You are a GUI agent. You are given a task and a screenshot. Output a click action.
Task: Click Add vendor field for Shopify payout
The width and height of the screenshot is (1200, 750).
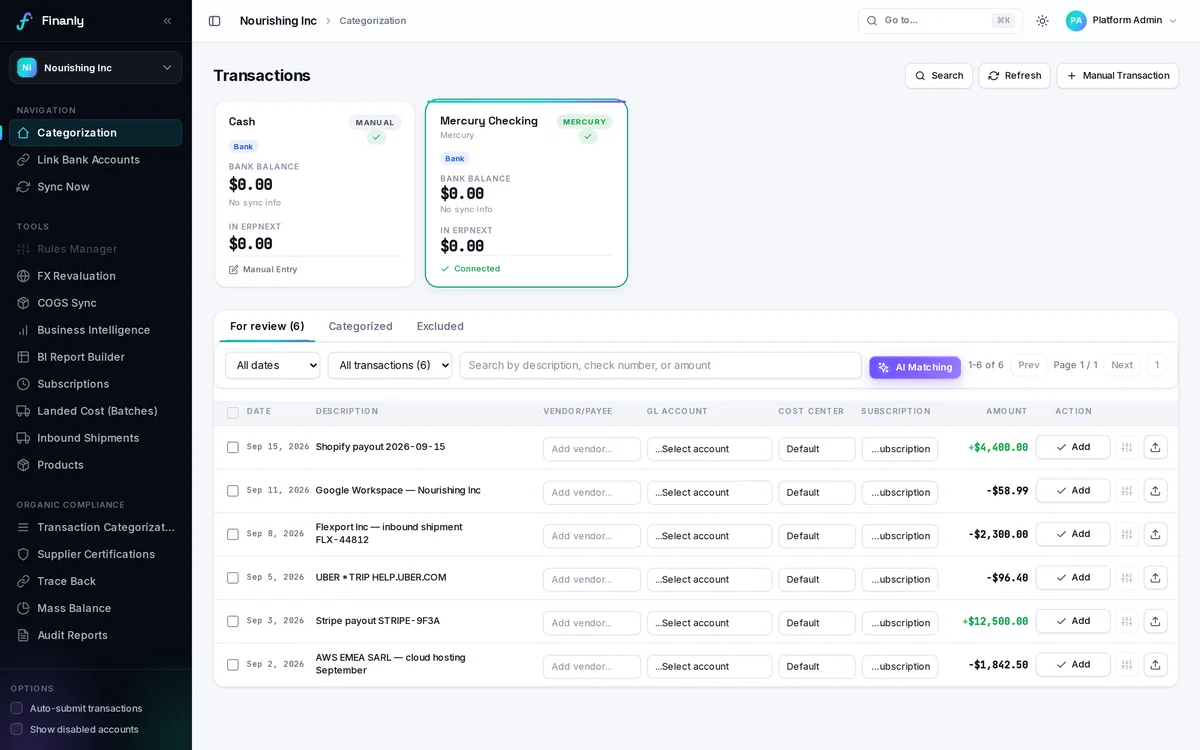click(x=592, y=449)
